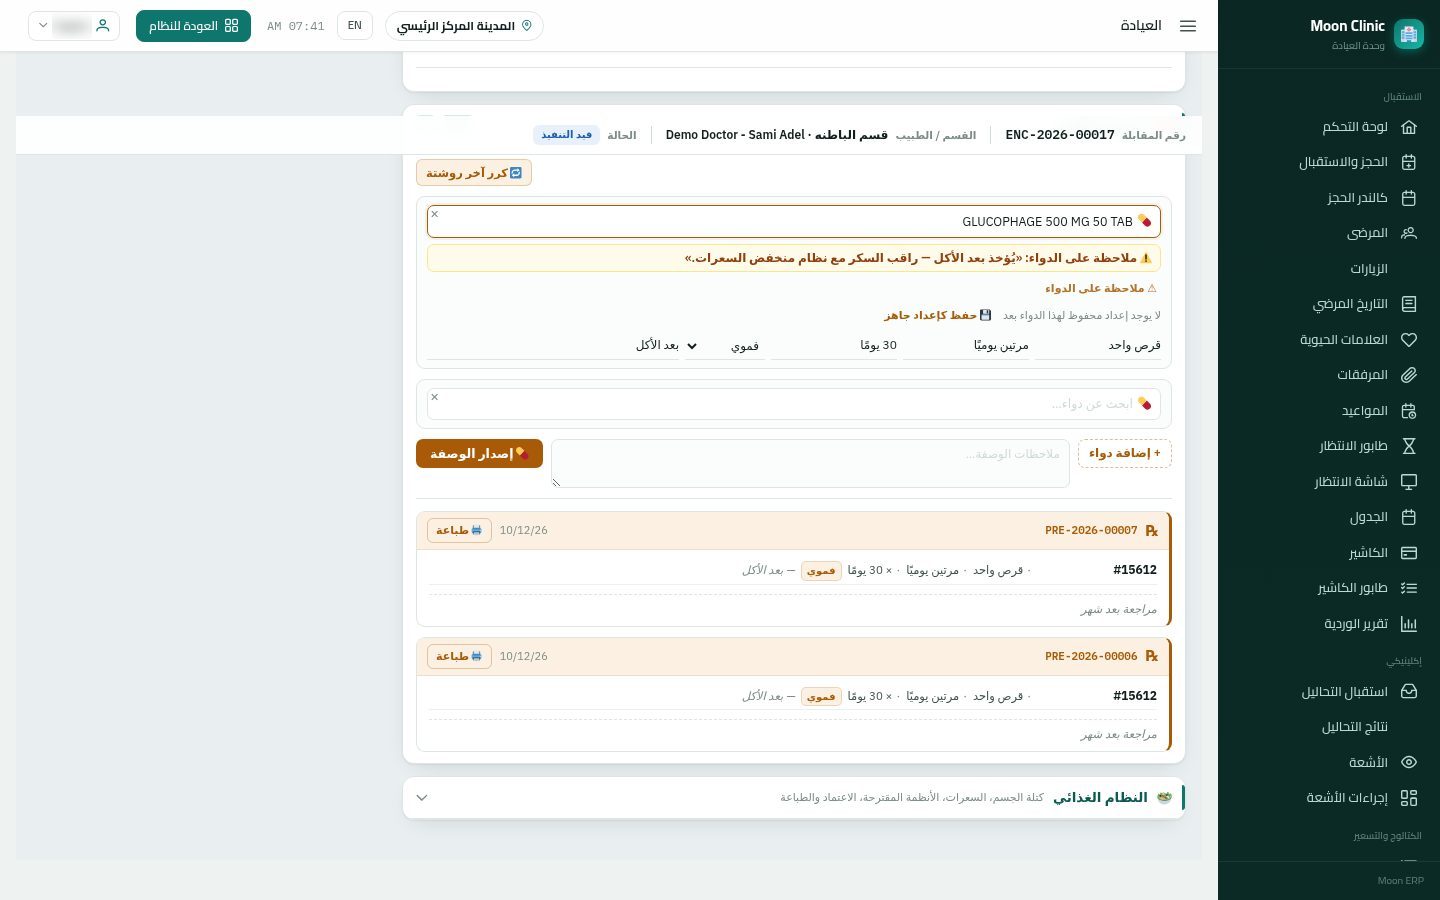The height and width of the screenshot is (900, 1440).
Task: Click the المرضى people icon
Action: click(x=1409, y=233)
